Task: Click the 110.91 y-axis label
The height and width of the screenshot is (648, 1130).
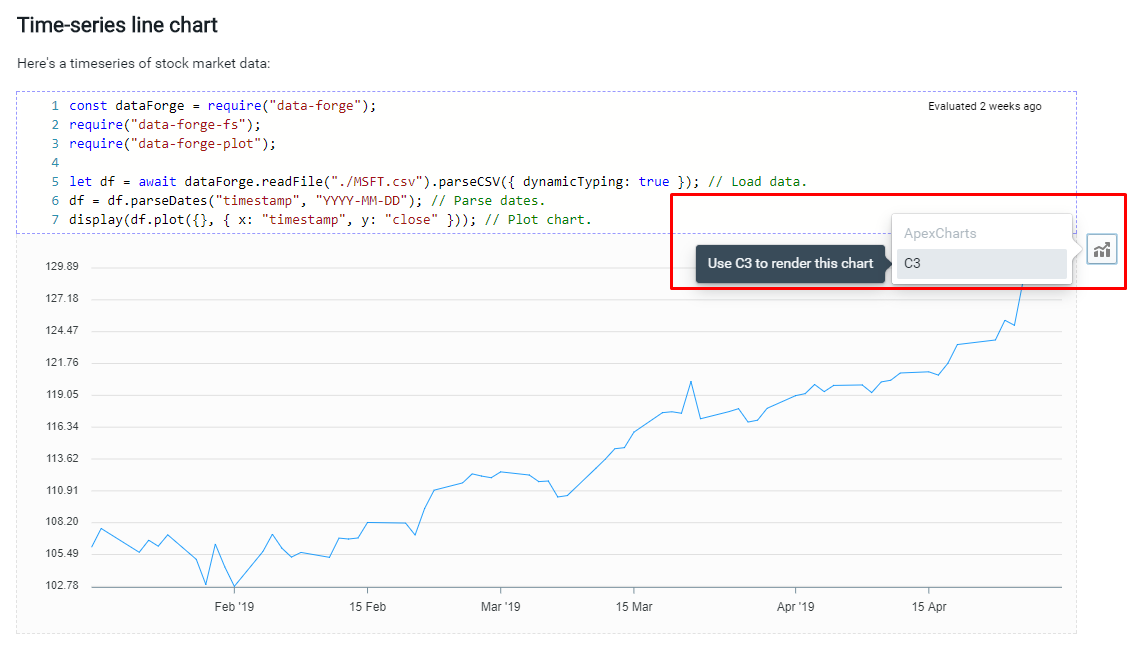Action: click(x=62, y=490)
